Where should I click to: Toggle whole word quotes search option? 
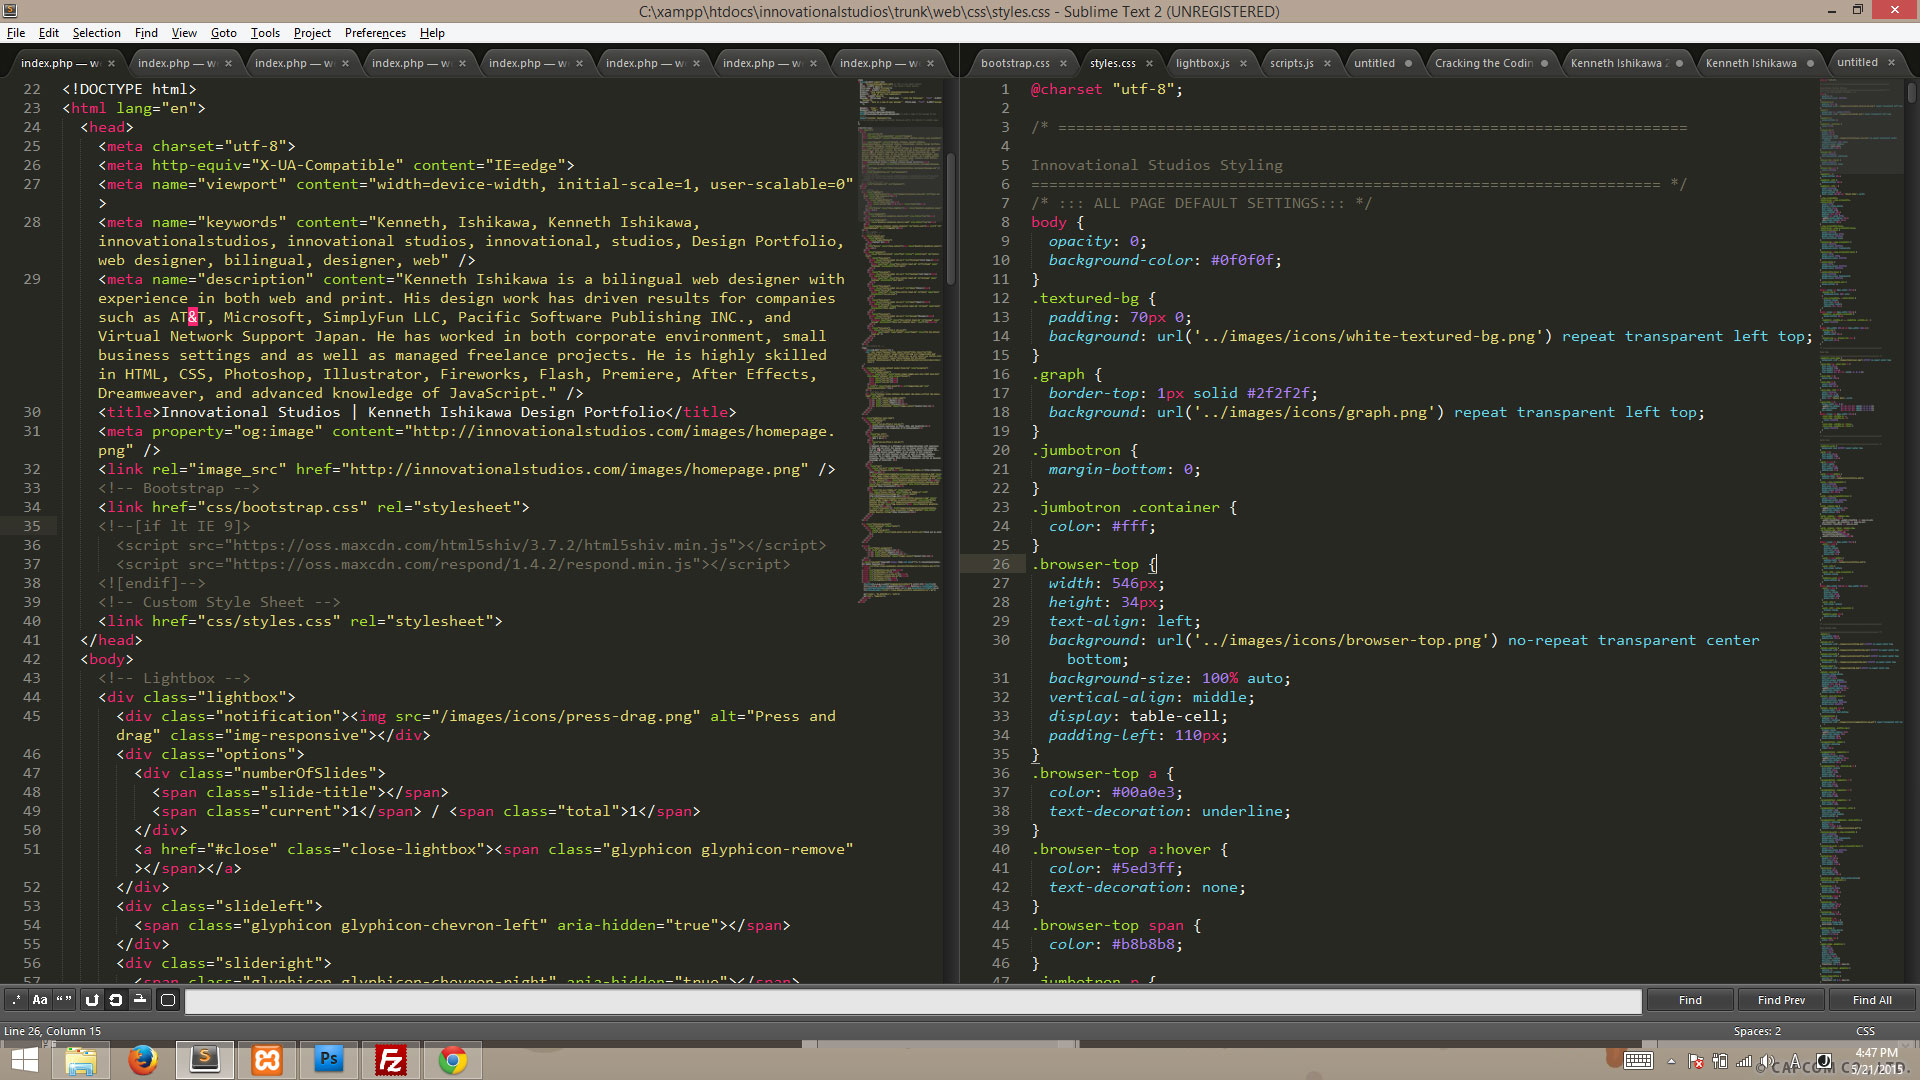pyautogui.click(x=64, y=1000)
